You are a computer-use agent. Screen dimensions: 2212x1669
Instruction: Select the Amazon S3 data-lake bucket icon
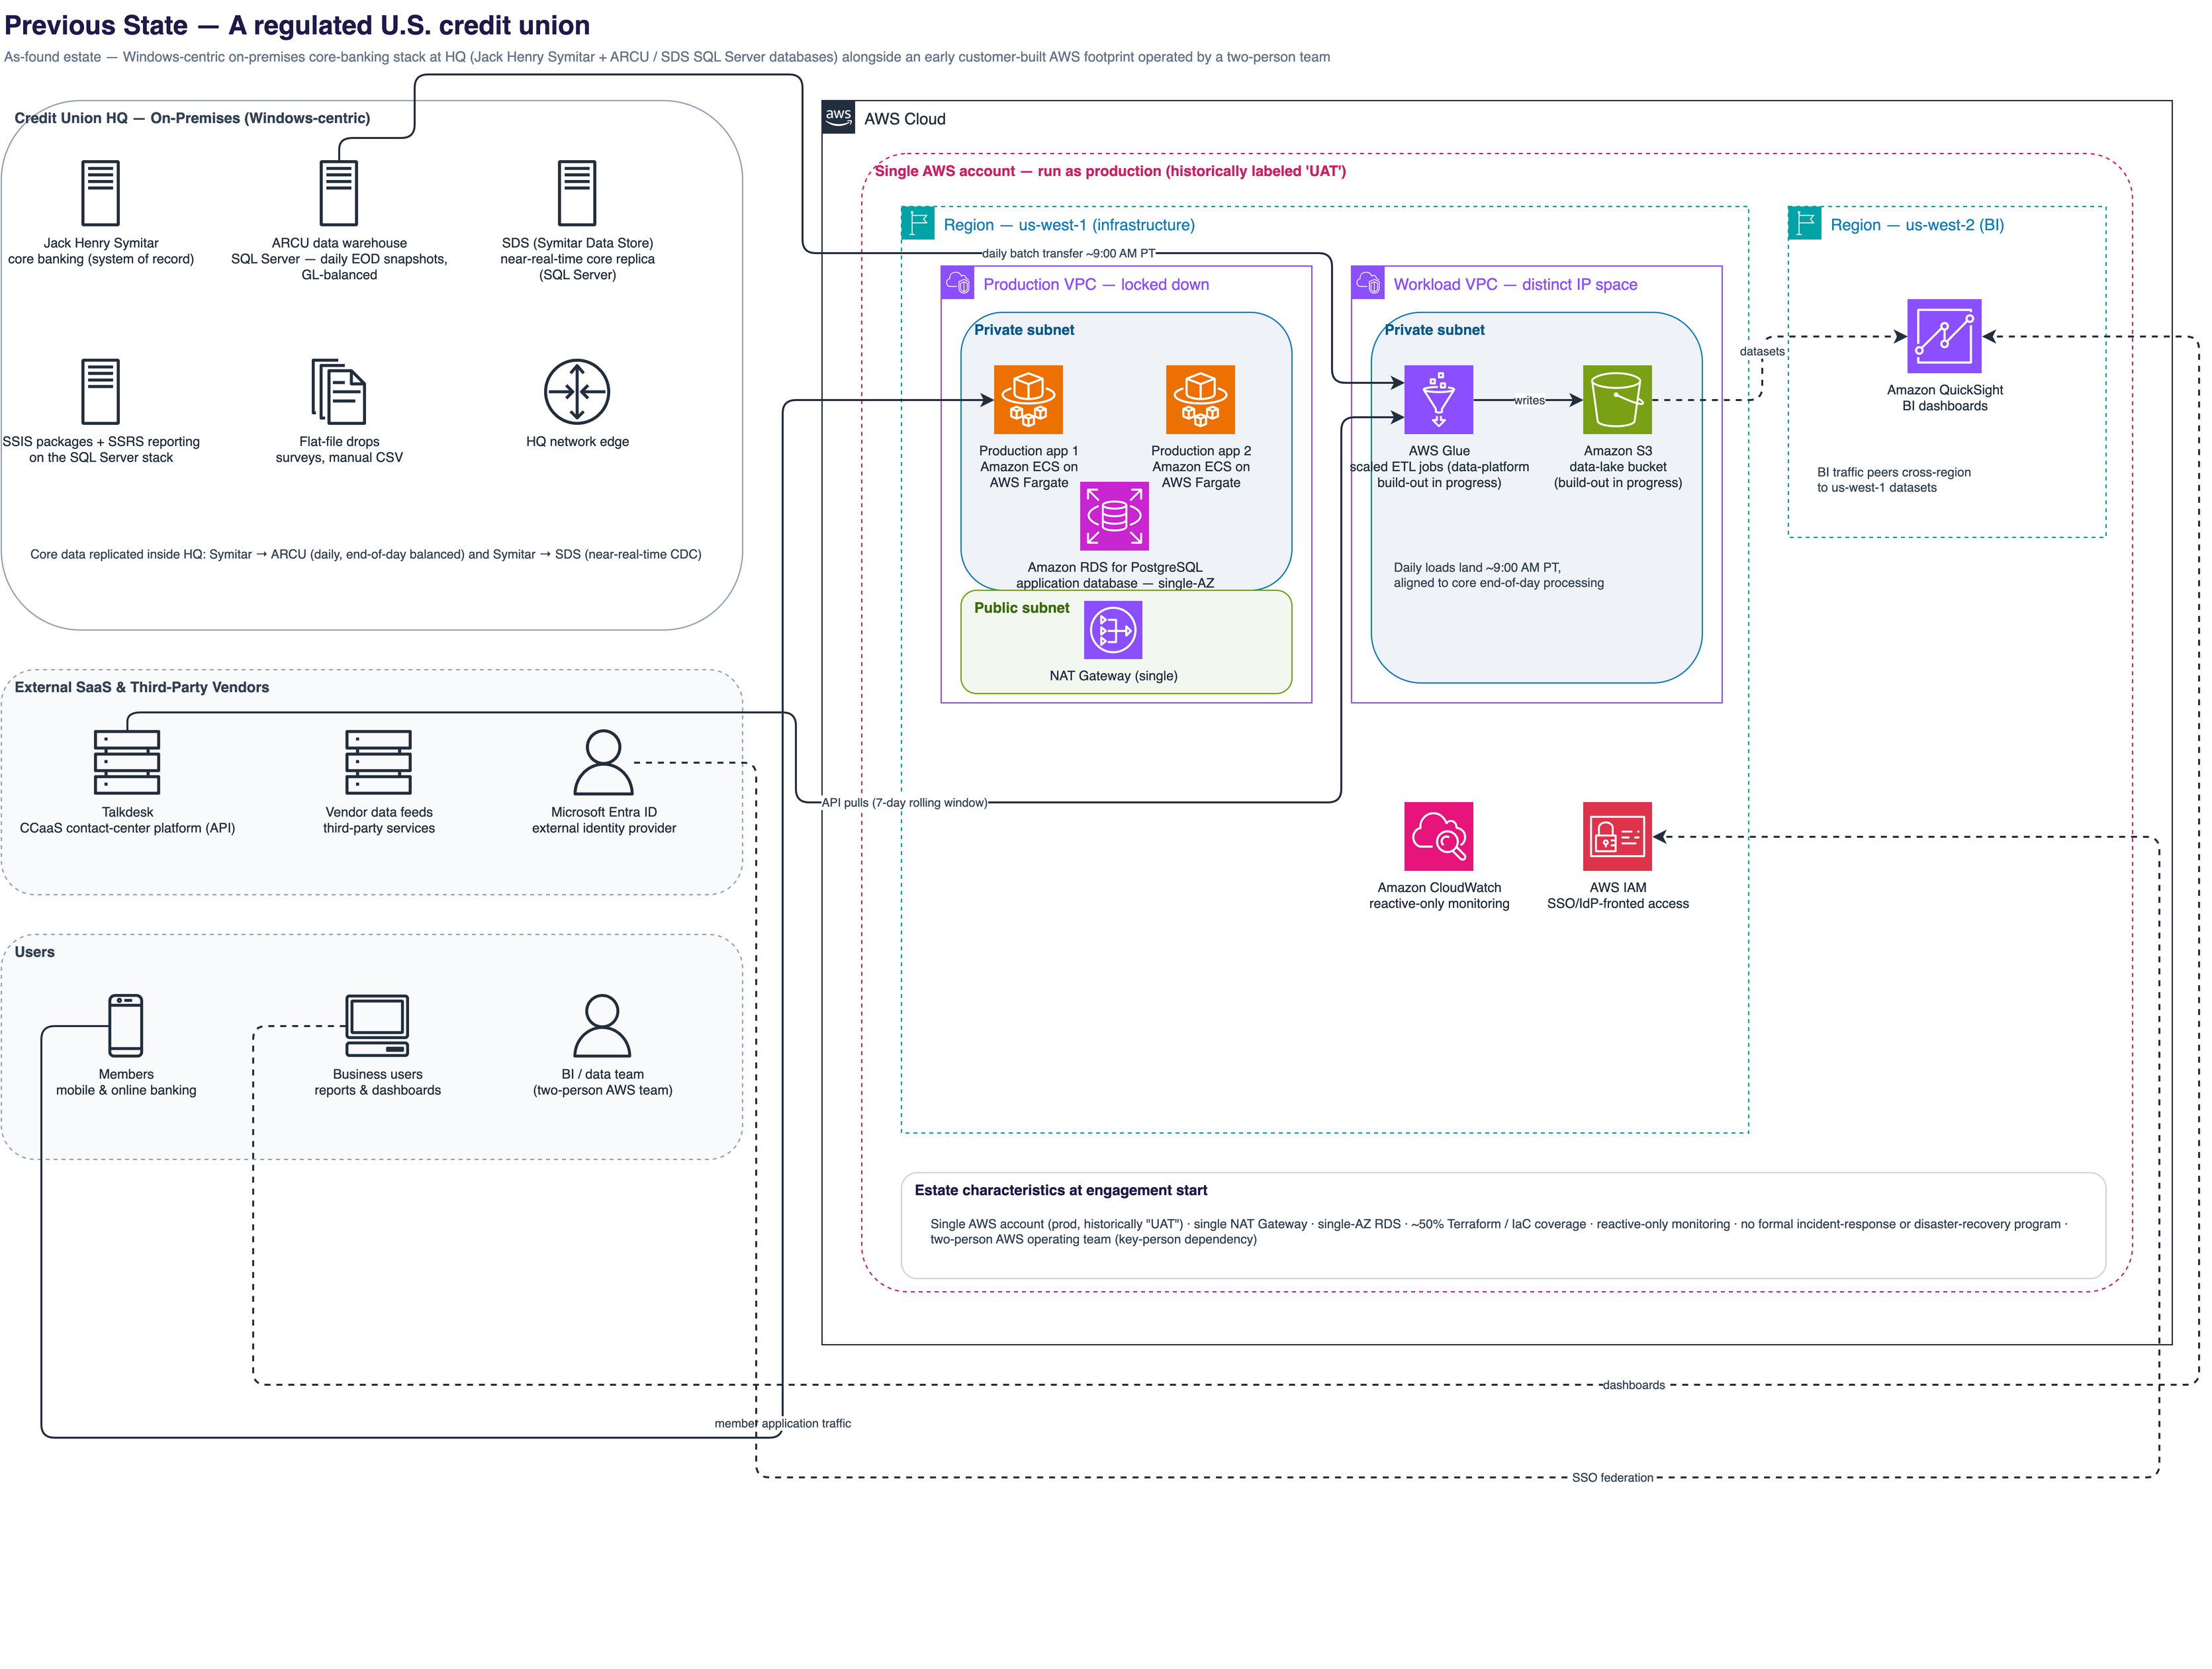1617,400
